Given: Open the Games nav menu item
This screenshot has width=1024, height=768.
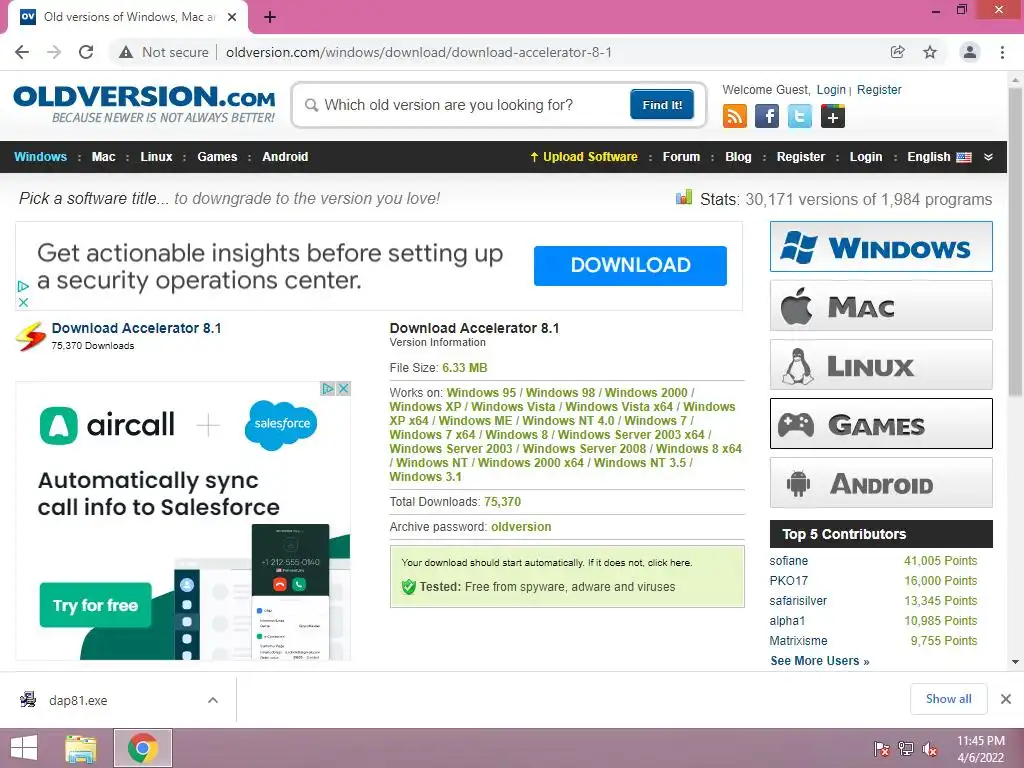Looking at the screenshot, I should tap(217, 157).
